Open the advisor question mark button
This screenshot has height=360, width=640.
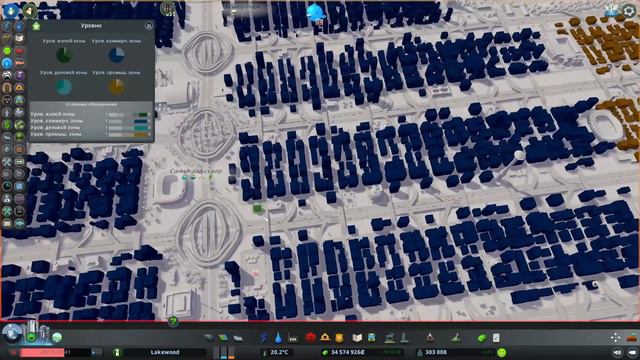[x=173, y=322]
